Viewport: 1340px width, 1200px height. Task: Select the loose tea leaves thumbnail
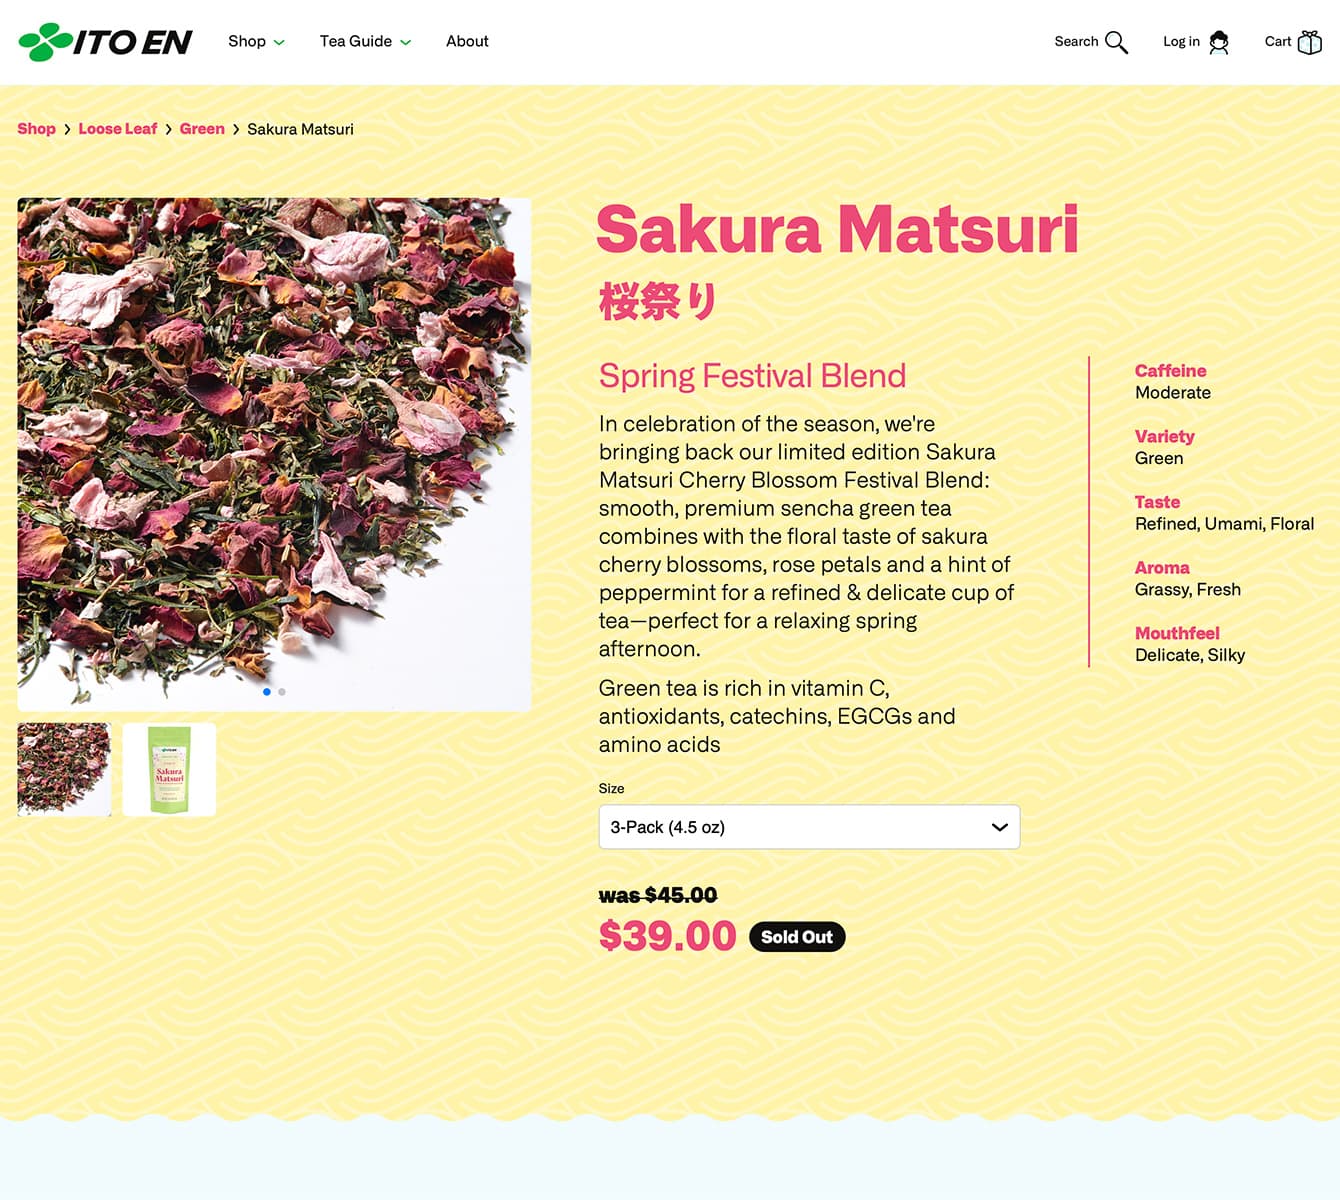64,770
